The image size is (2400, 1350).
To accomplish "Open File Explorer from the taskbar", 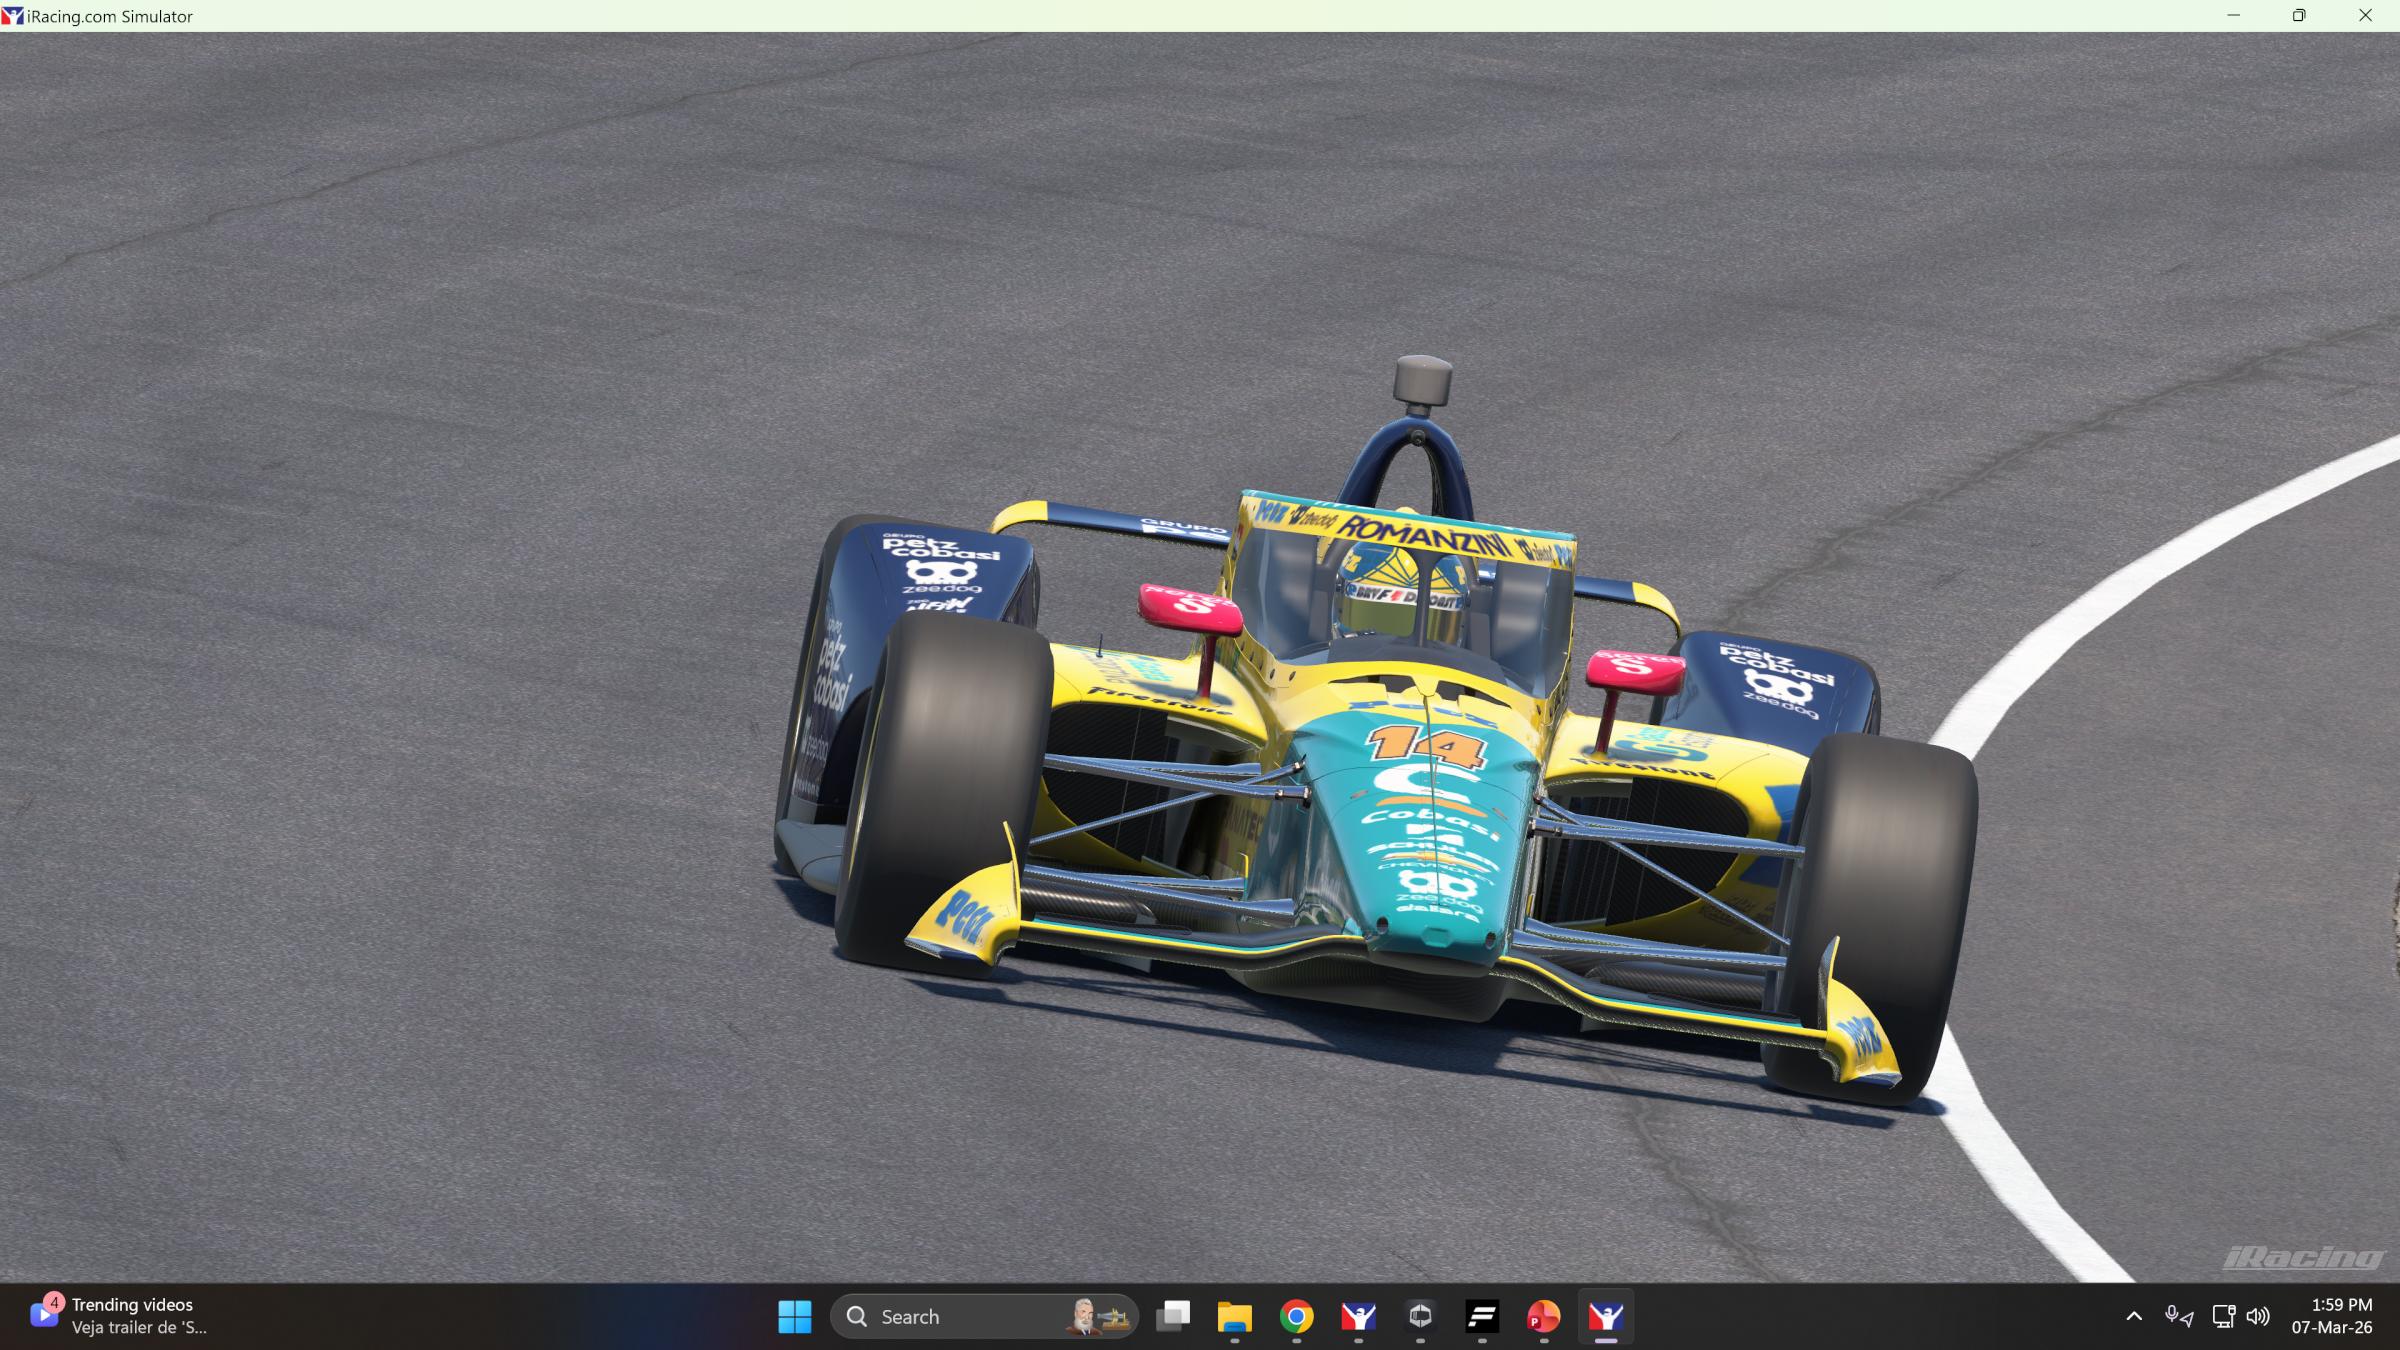I will pos(1236,1316).
